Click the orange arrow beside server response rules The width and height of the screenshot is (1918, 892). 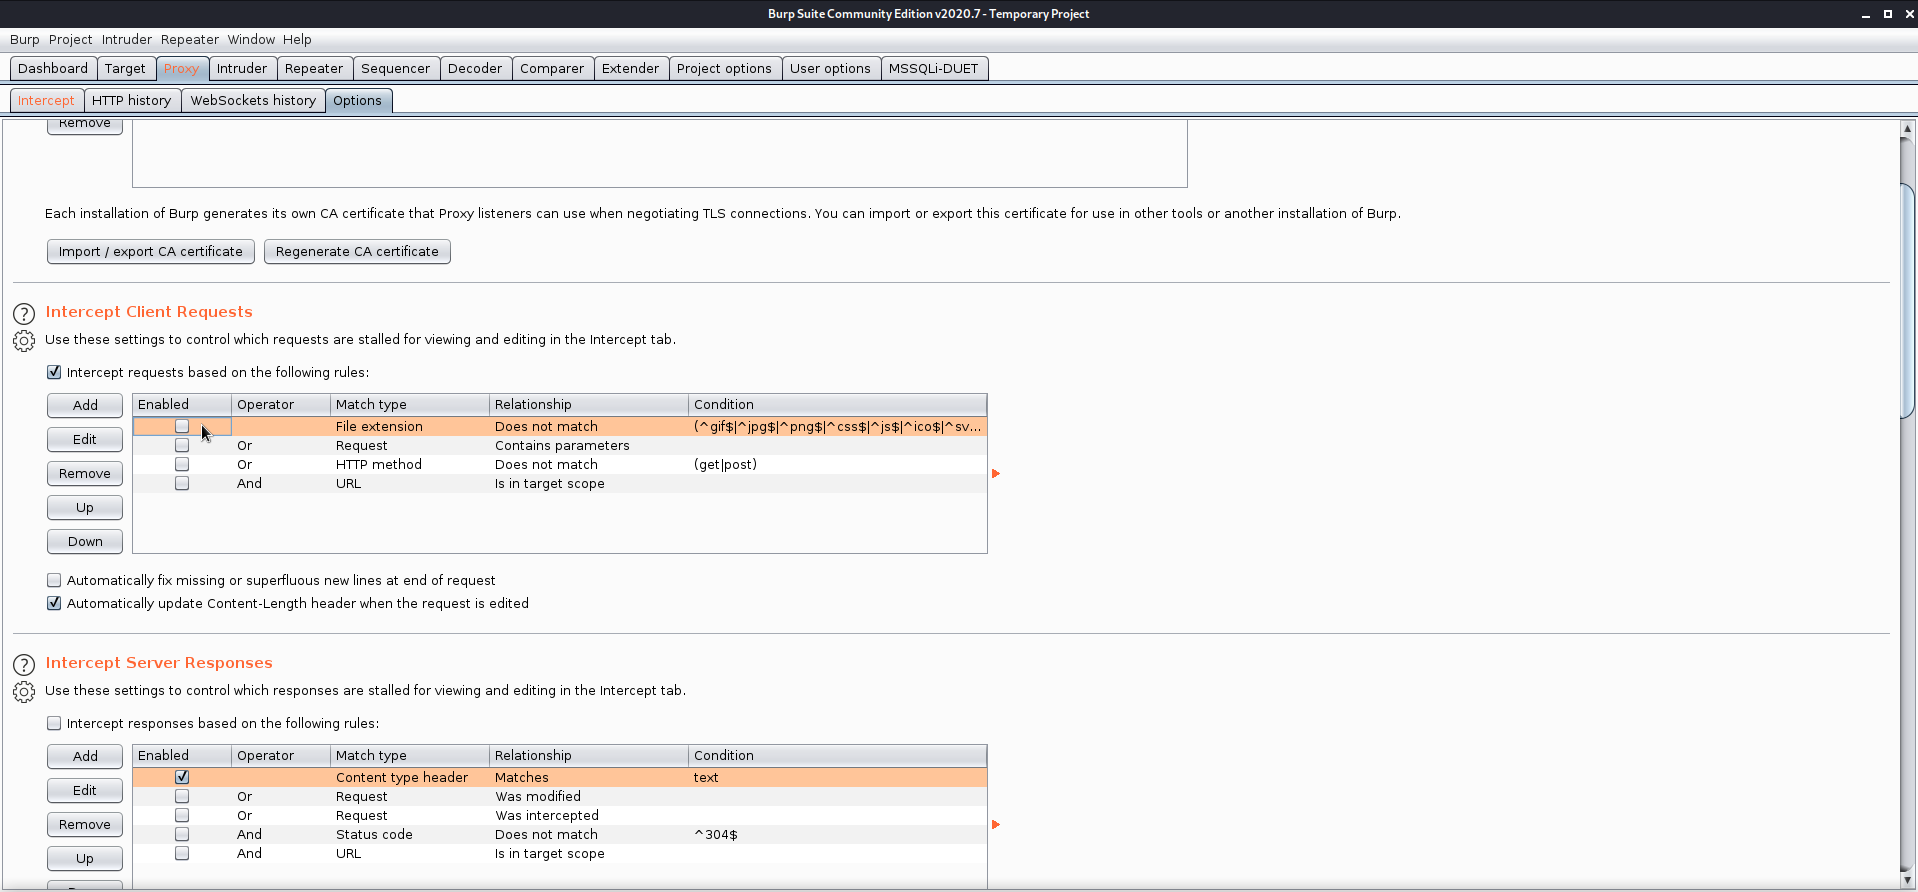995,824
